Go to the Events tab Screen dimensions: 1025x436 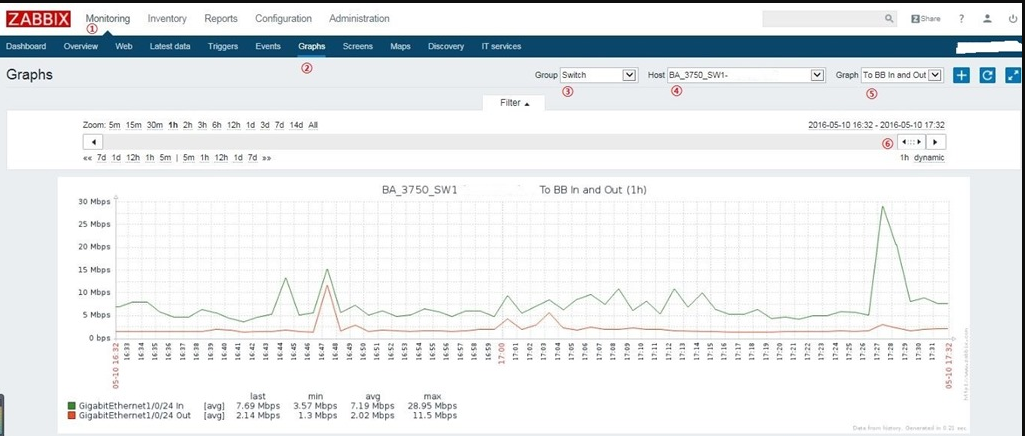[x=268, y=46]
